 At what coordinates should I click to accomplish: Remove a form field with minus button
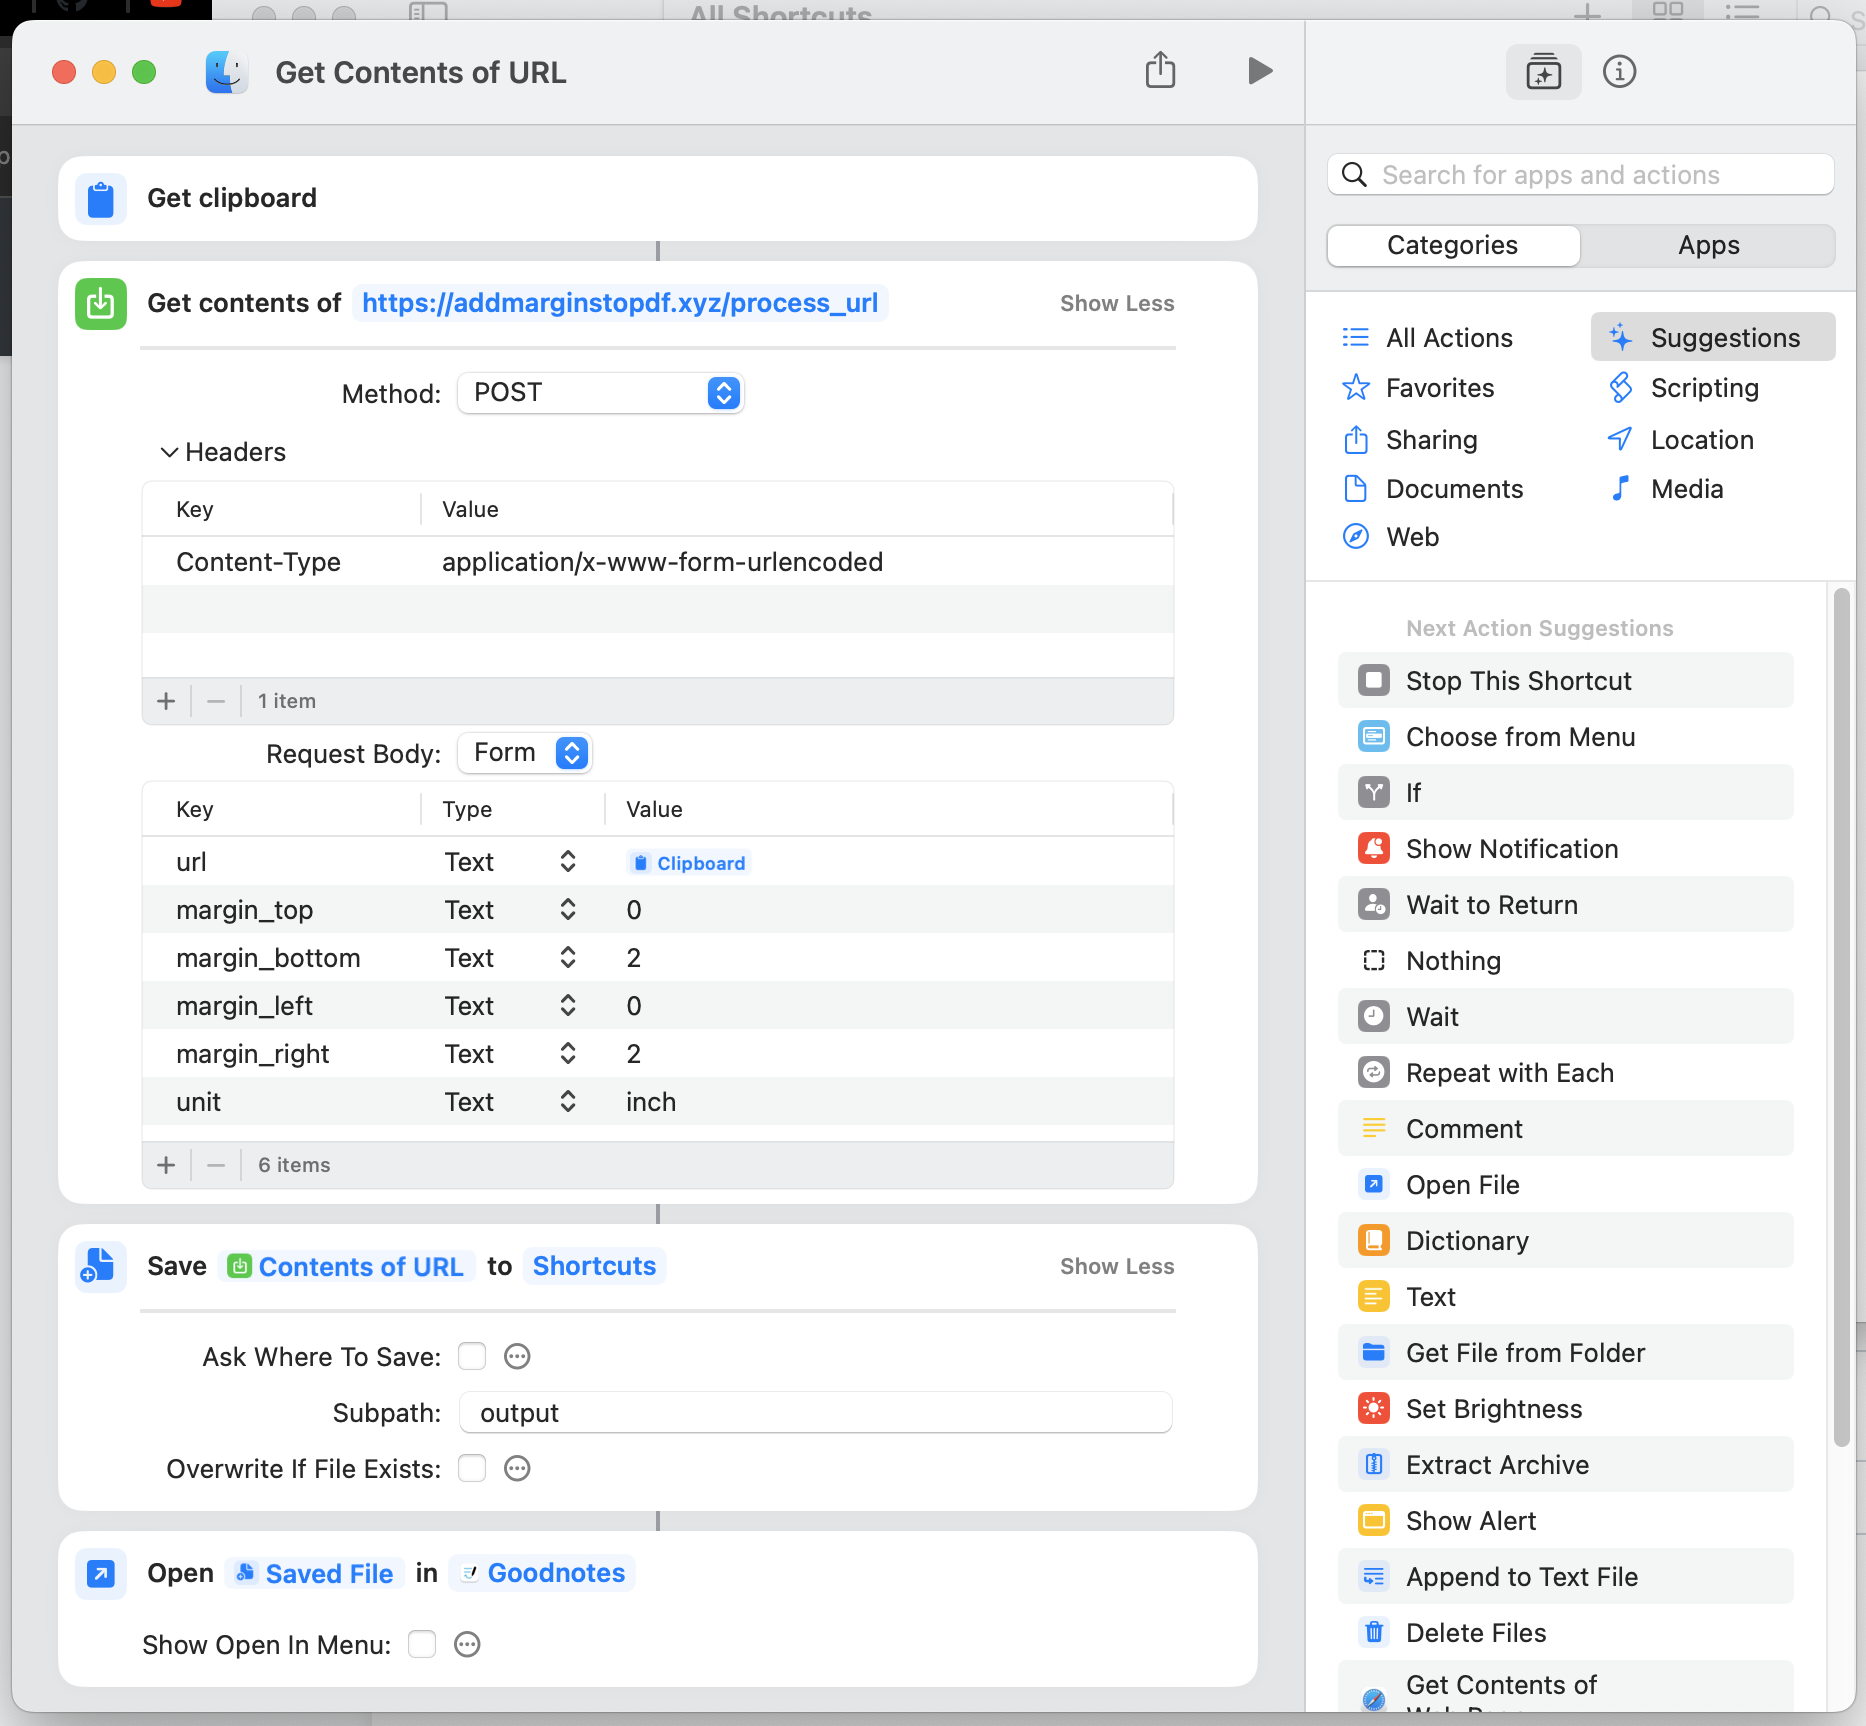[216, 1165]
